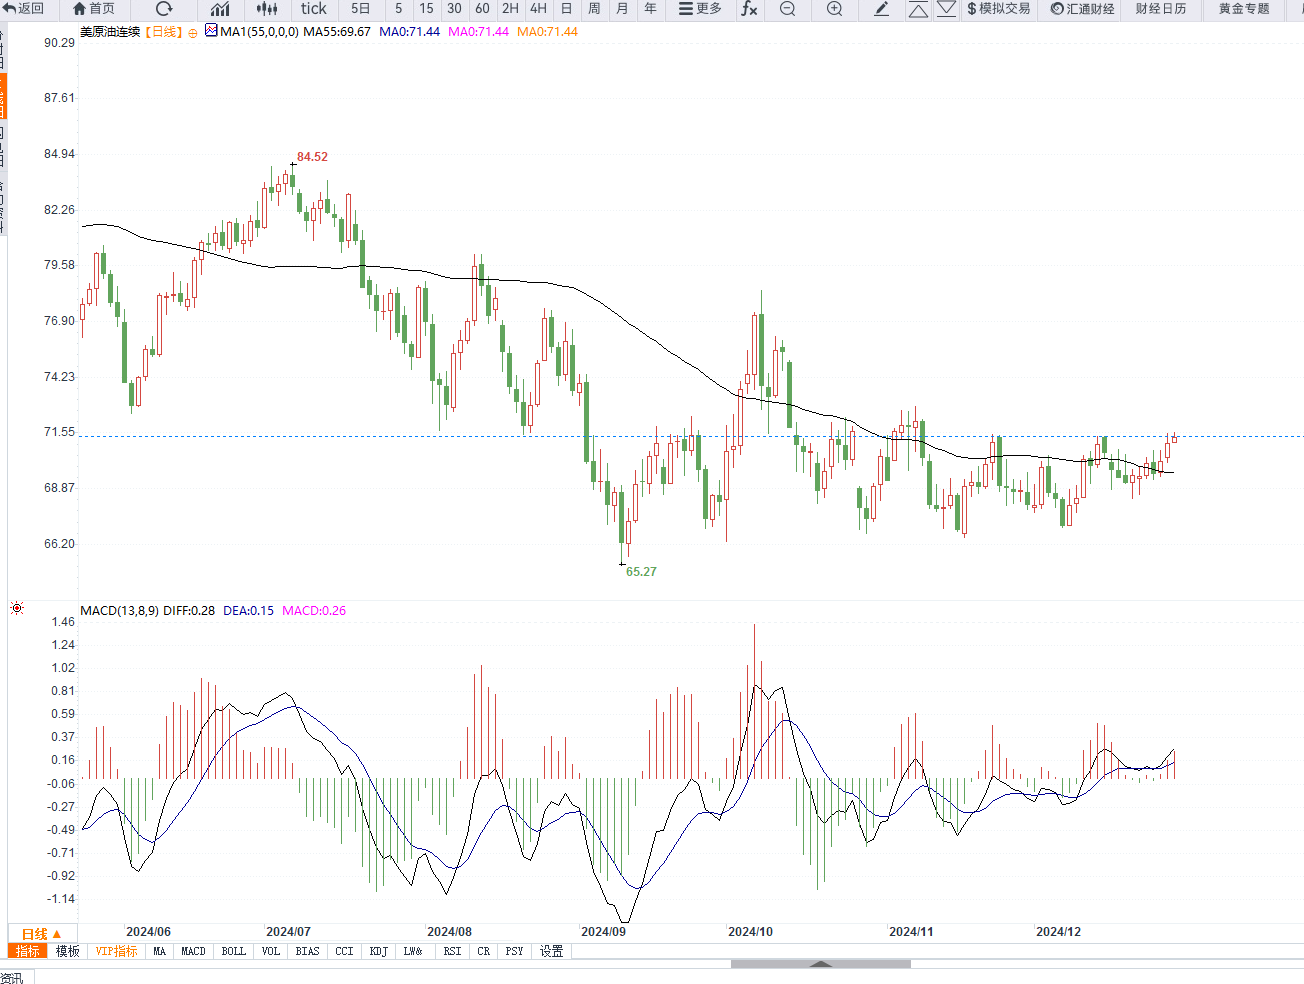The height and width of the screenshot is (984, 1304).
Task: Open the VIP指标 indicator list
Action: (117, 951)
